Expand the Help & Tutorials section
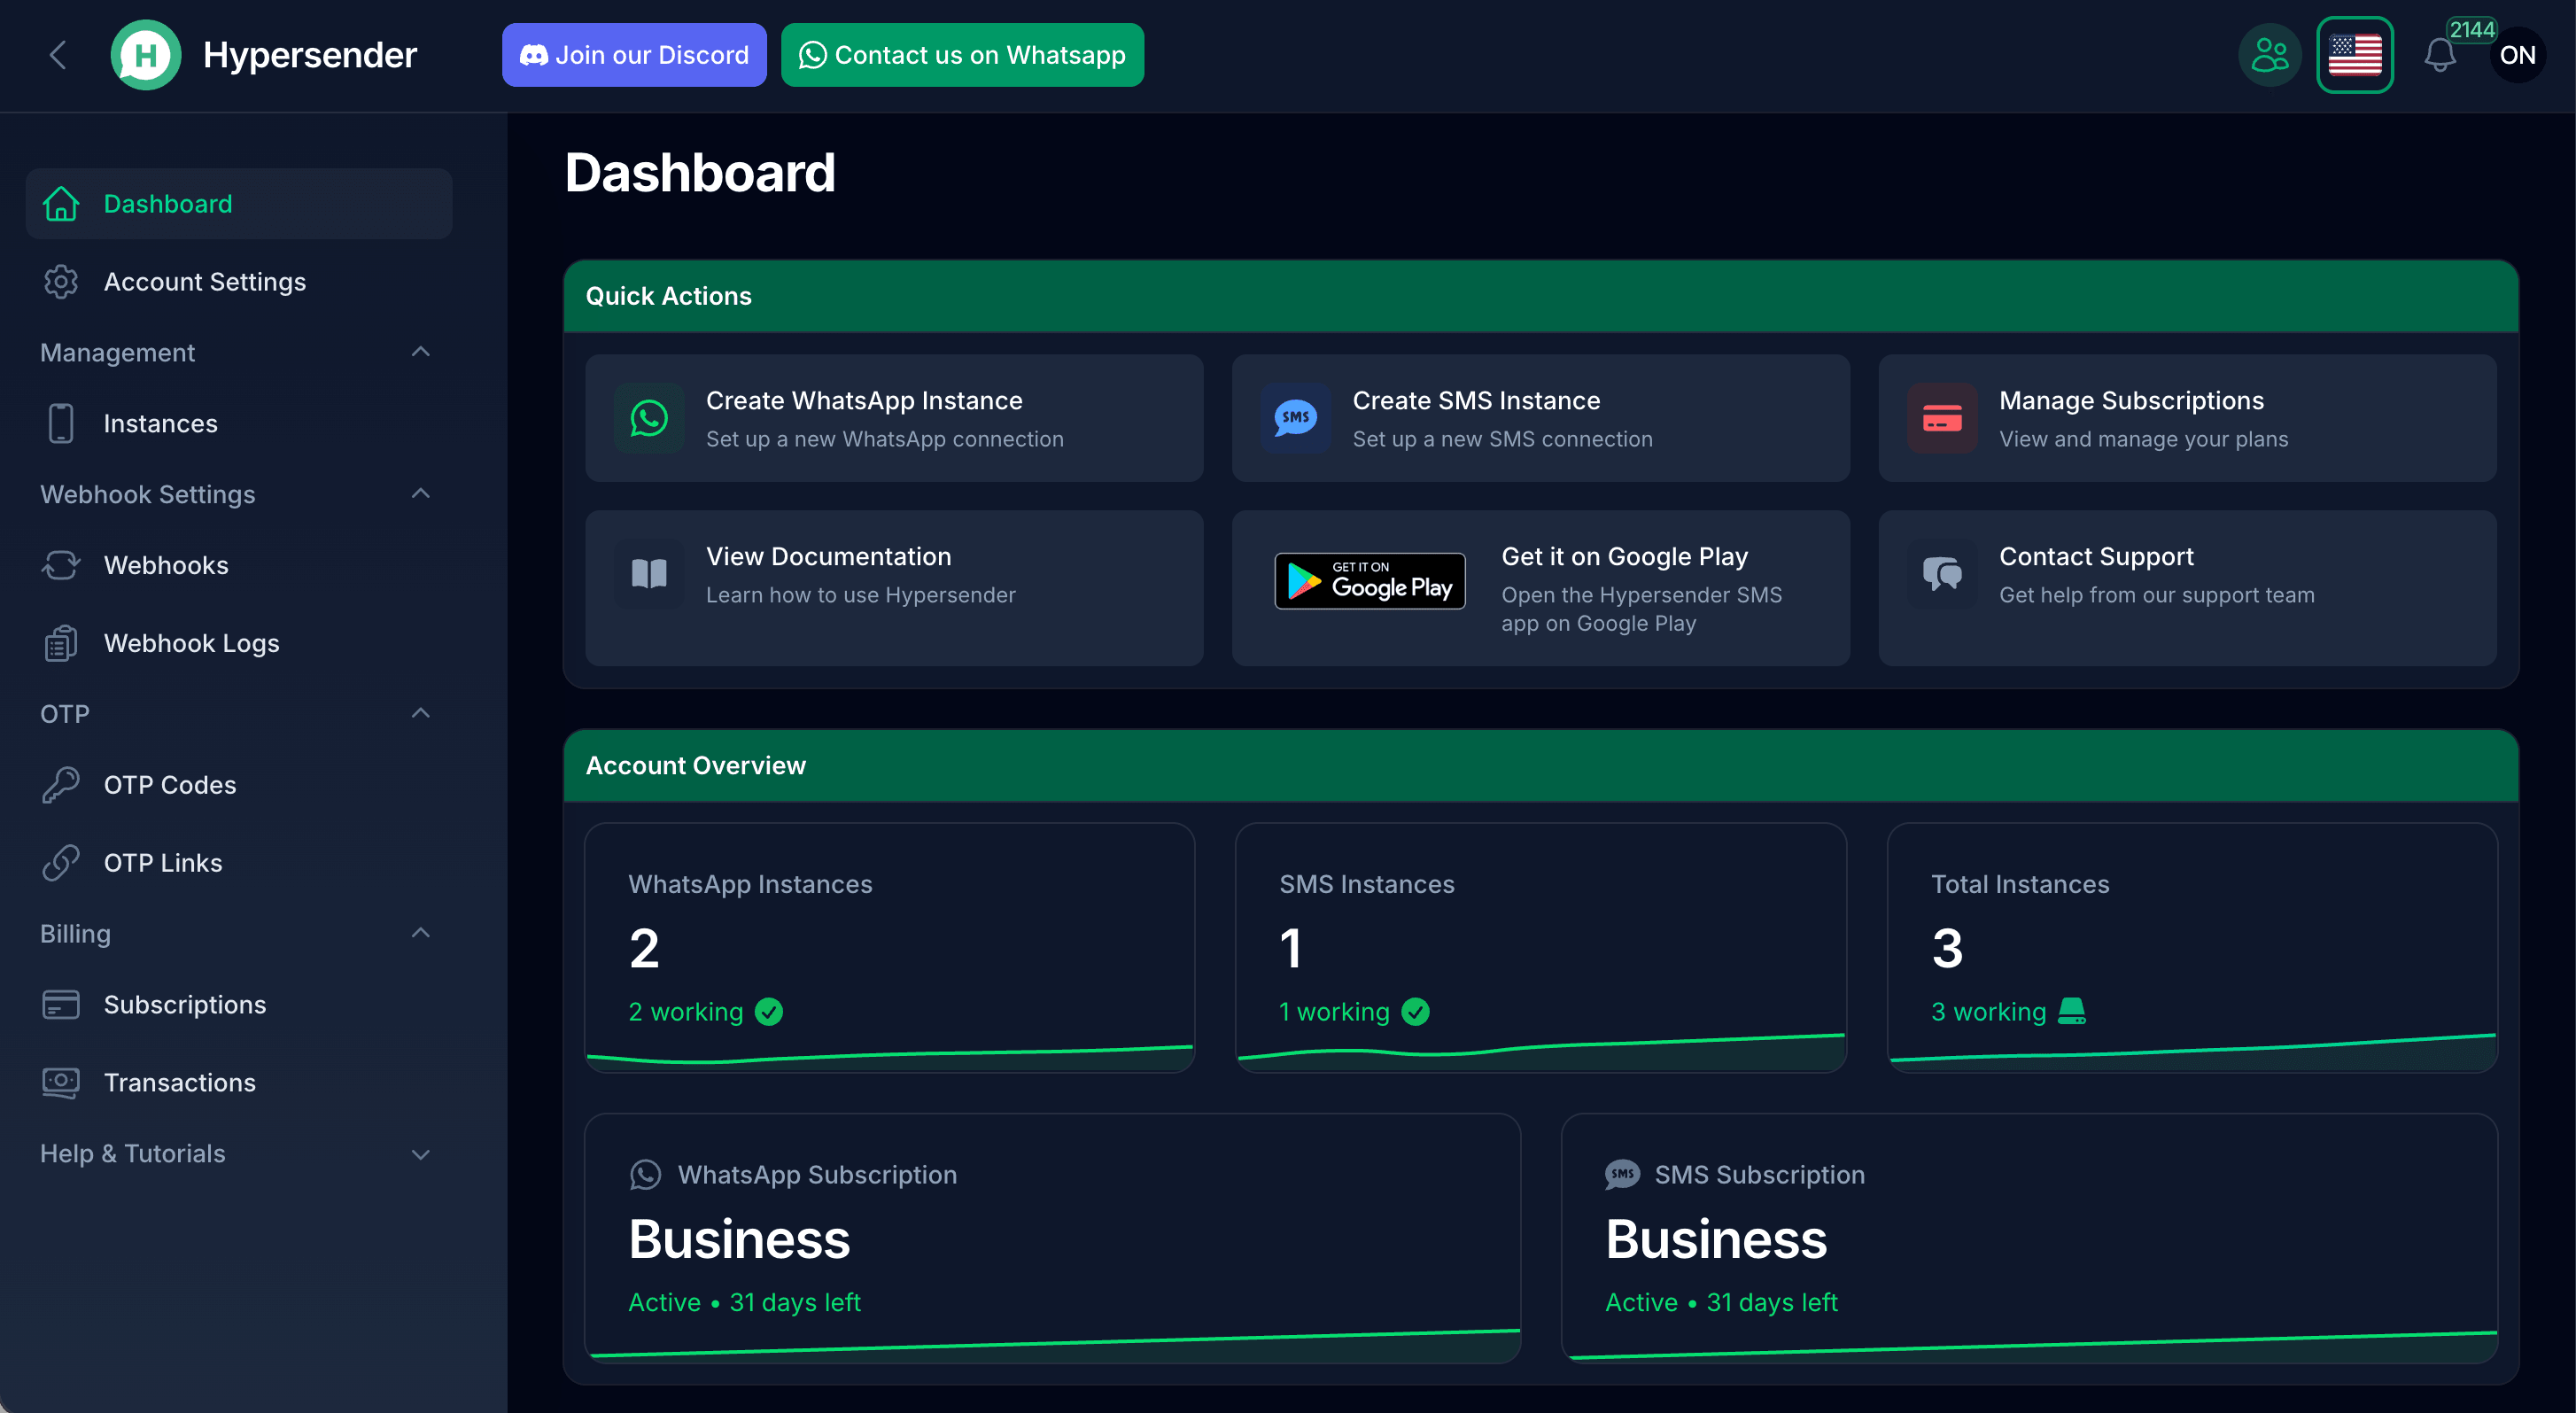 (421, 1154)
